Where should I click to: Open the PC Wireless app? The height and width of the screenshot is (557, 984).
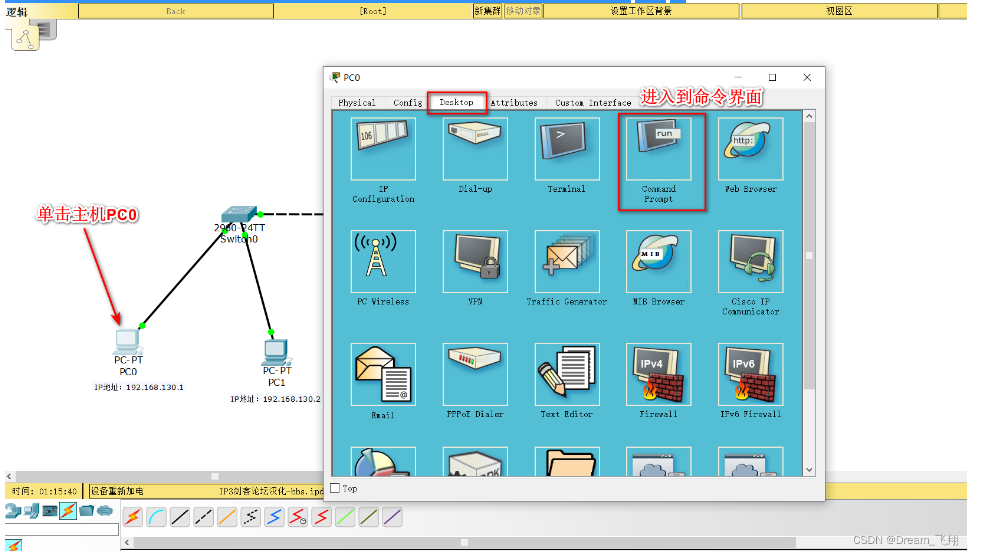[x=383, y=261]
